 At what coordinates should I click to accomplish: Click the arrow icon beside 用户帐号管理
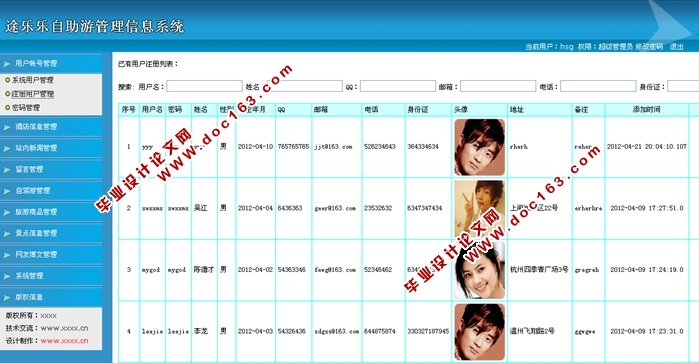(x=7, y=64)
